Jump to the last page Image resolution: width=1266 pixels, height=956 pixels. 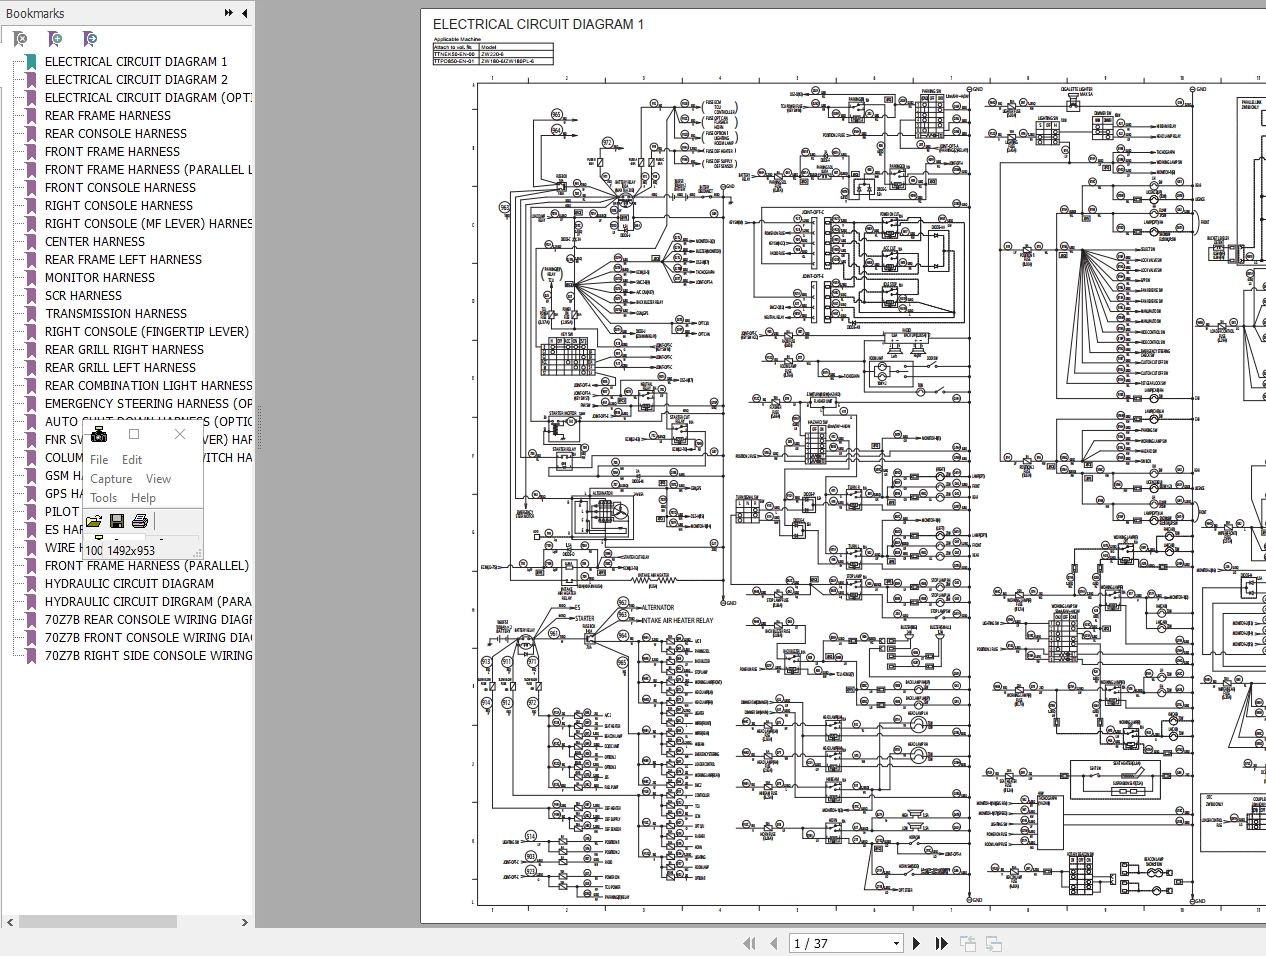click(x=941, y=943)
